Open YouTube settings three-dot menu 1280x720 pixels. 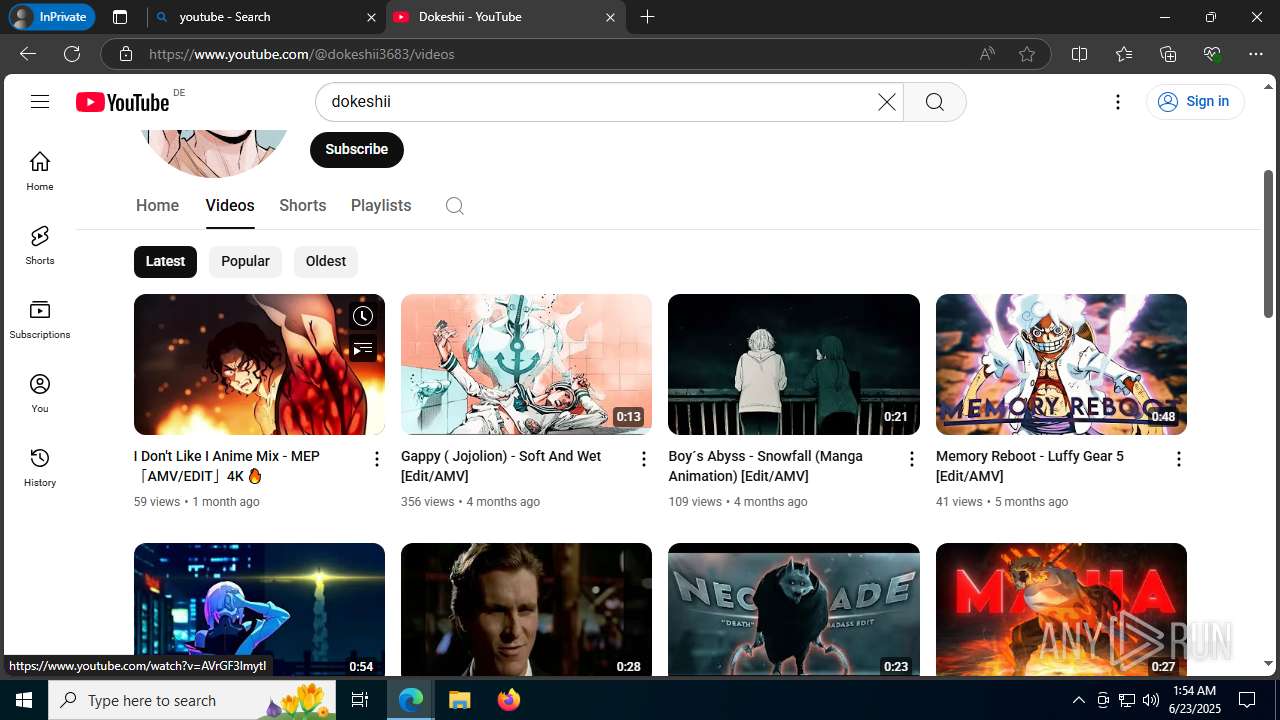(x=1118, y=102)
